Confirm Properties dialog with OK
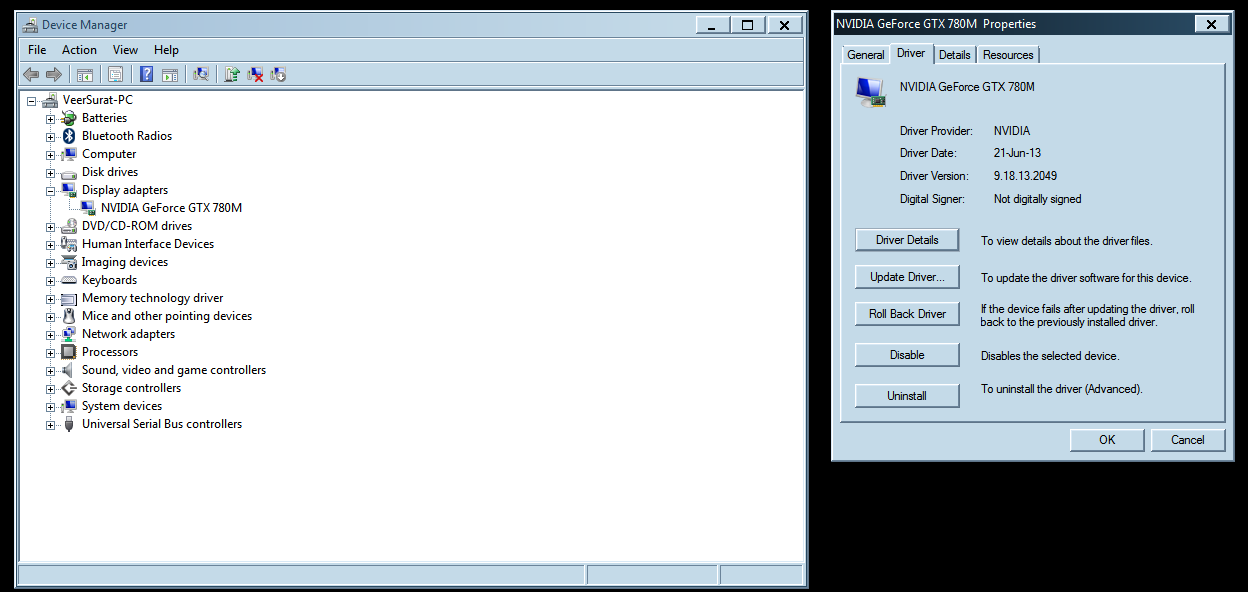Viewport: 1248px width, 592px height. [1107, 440]
